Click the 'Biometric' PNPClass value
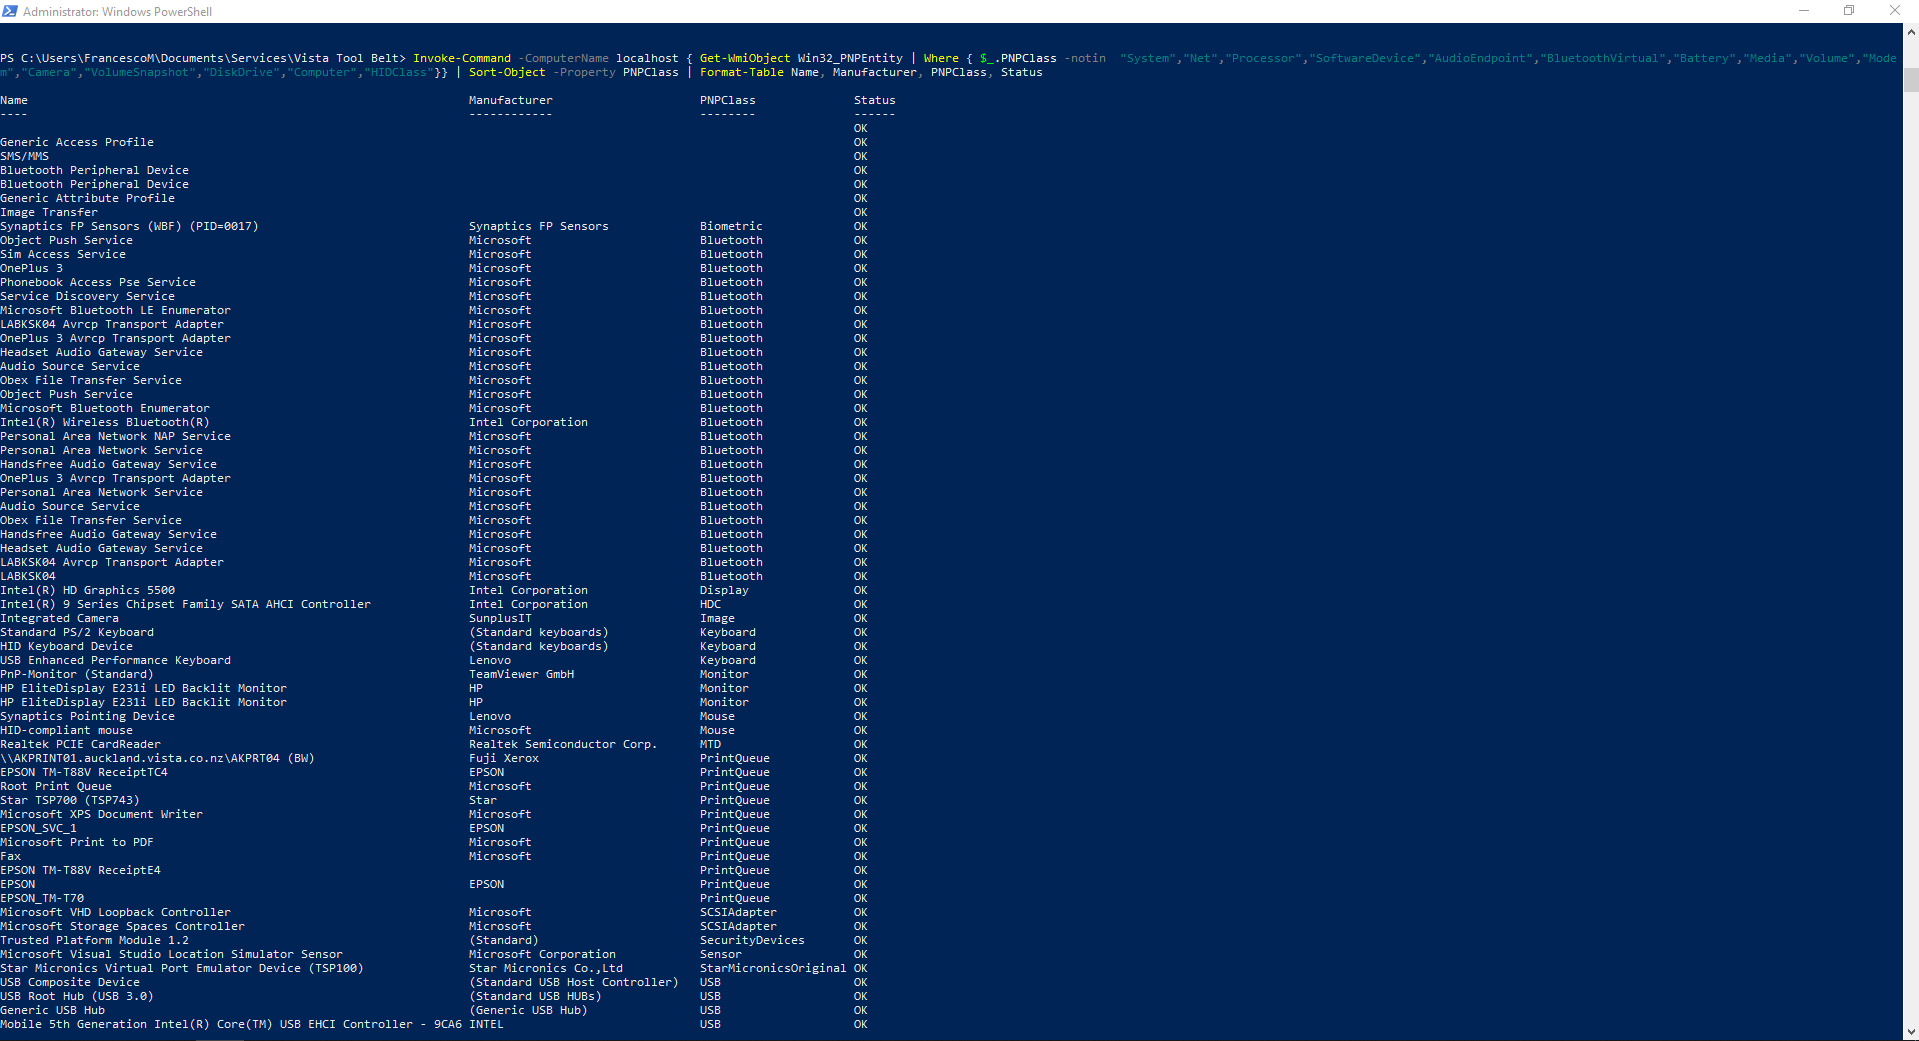 point(731,226)
